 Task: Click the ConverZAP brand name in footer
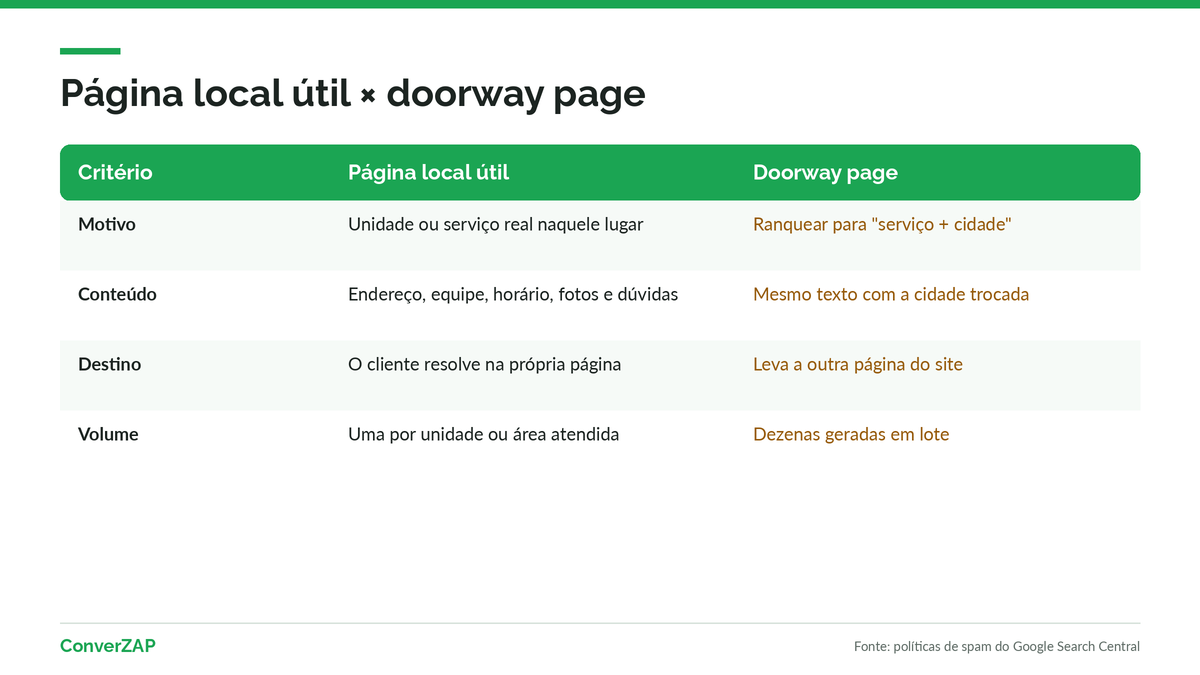click(x=108, y=646)
